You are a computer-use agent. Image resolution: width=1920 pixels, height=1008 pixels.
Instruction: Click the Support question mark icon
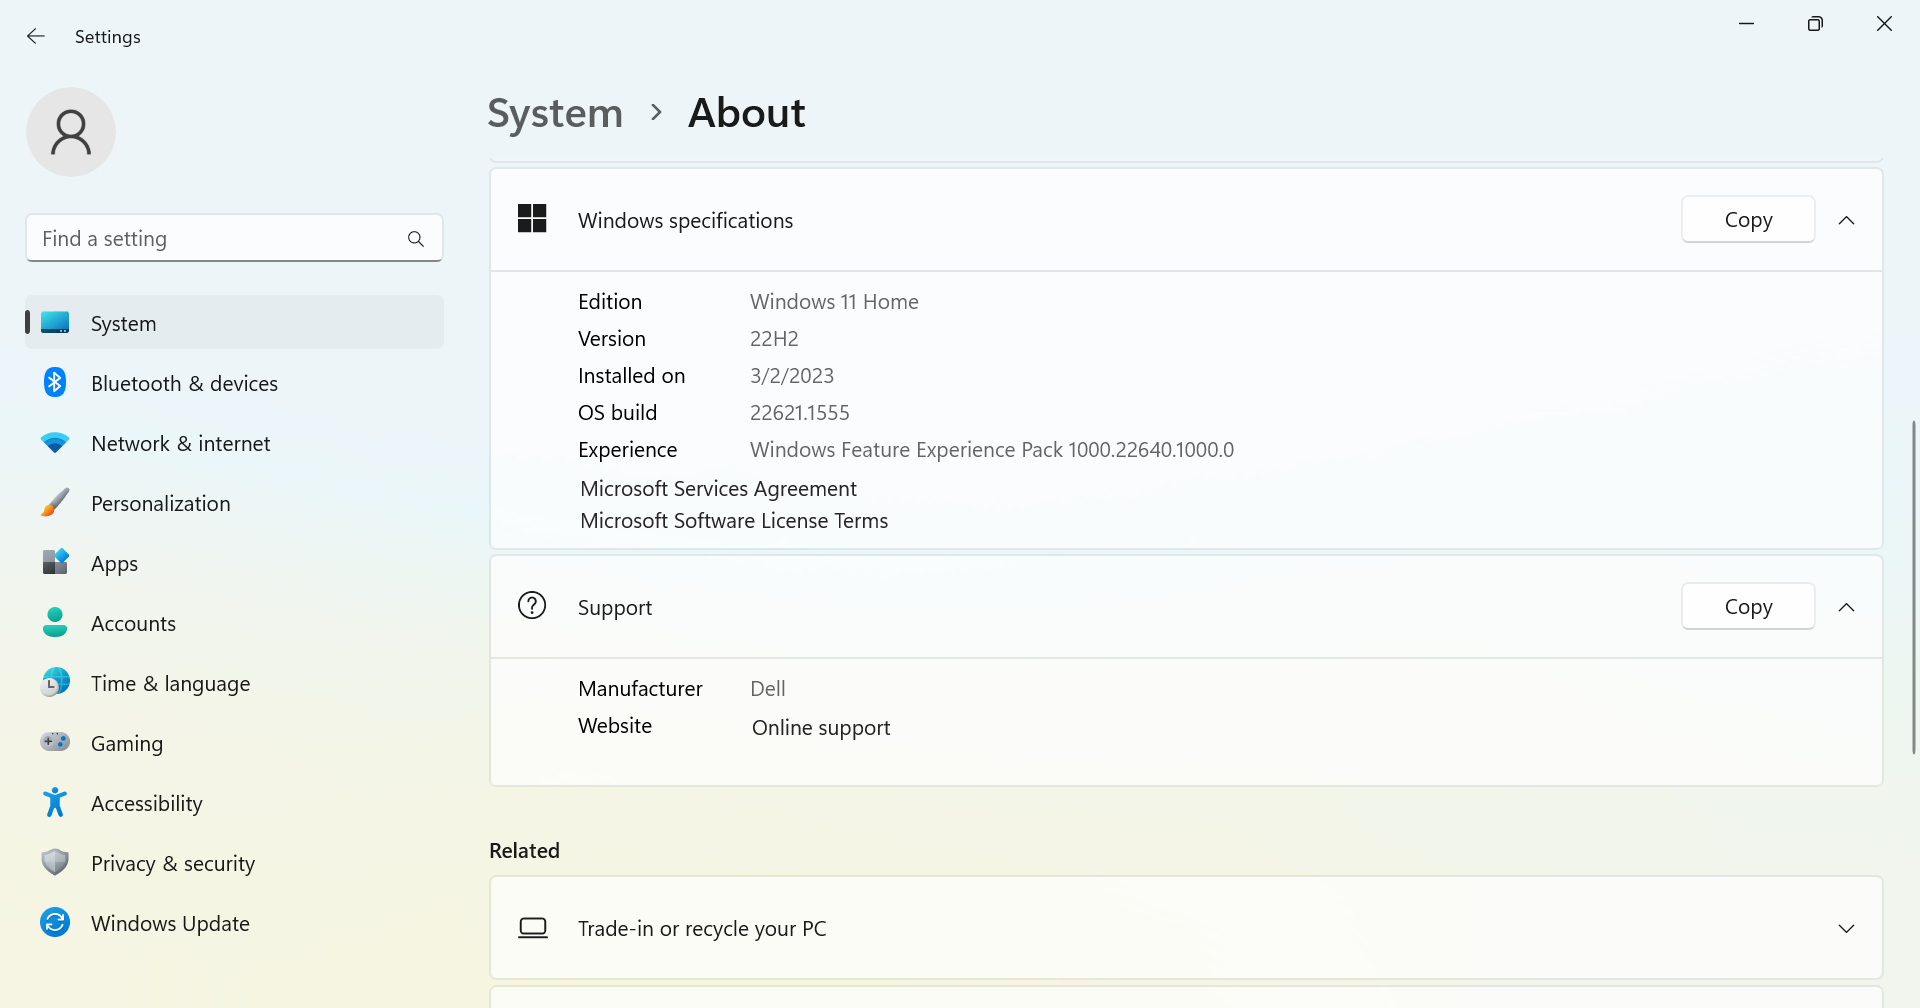click(532, 606)
